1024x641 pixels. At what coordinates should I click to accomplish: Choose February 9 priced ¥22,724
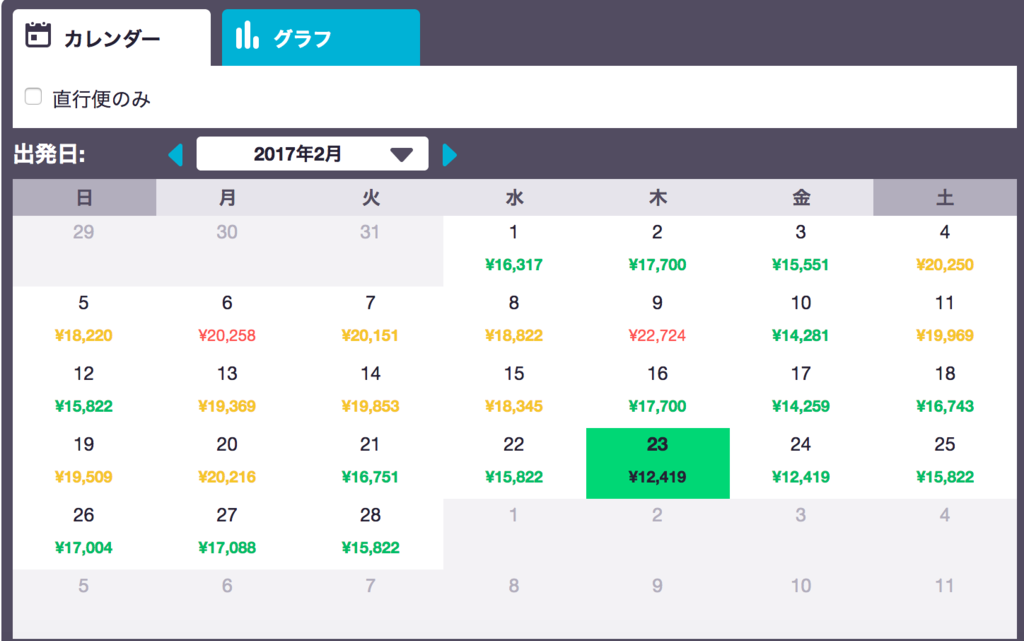point(658,322)
